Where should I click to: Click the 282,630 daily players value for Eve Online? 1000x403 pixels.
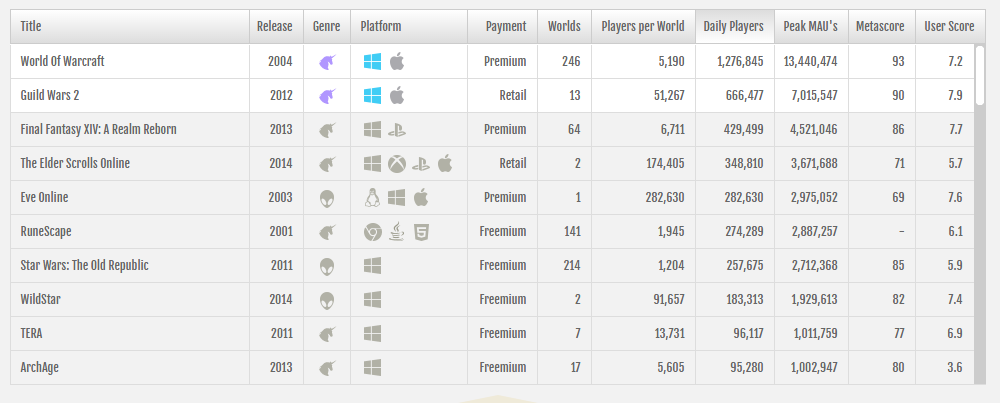point(744,198)
